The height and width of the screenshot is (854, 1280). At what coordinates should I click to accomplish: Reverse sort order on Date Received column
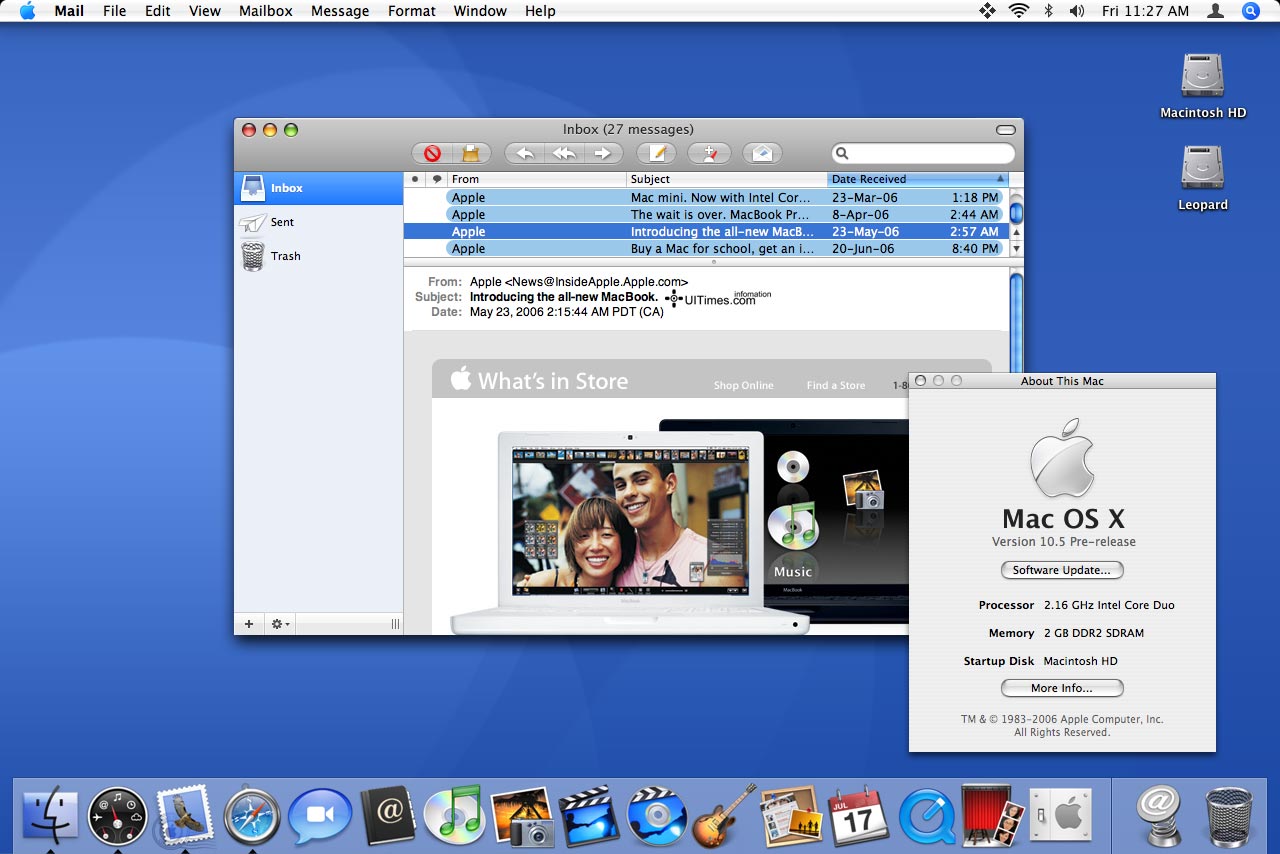point(918,180)
